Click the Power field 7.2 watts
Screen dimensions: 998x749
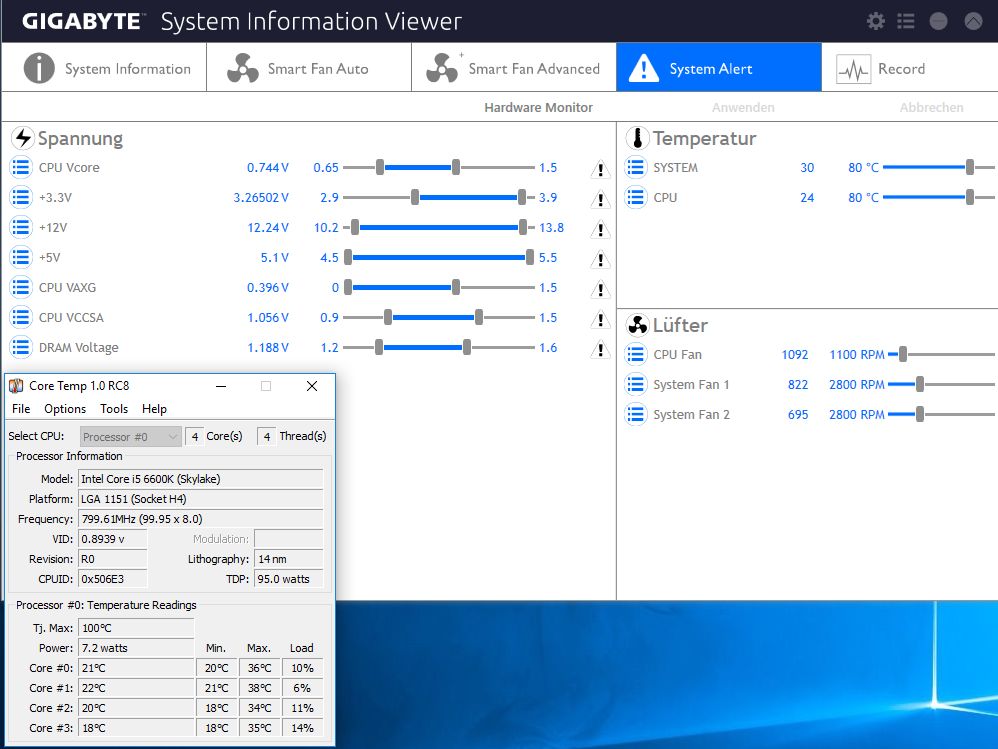[x=136, y=648]
